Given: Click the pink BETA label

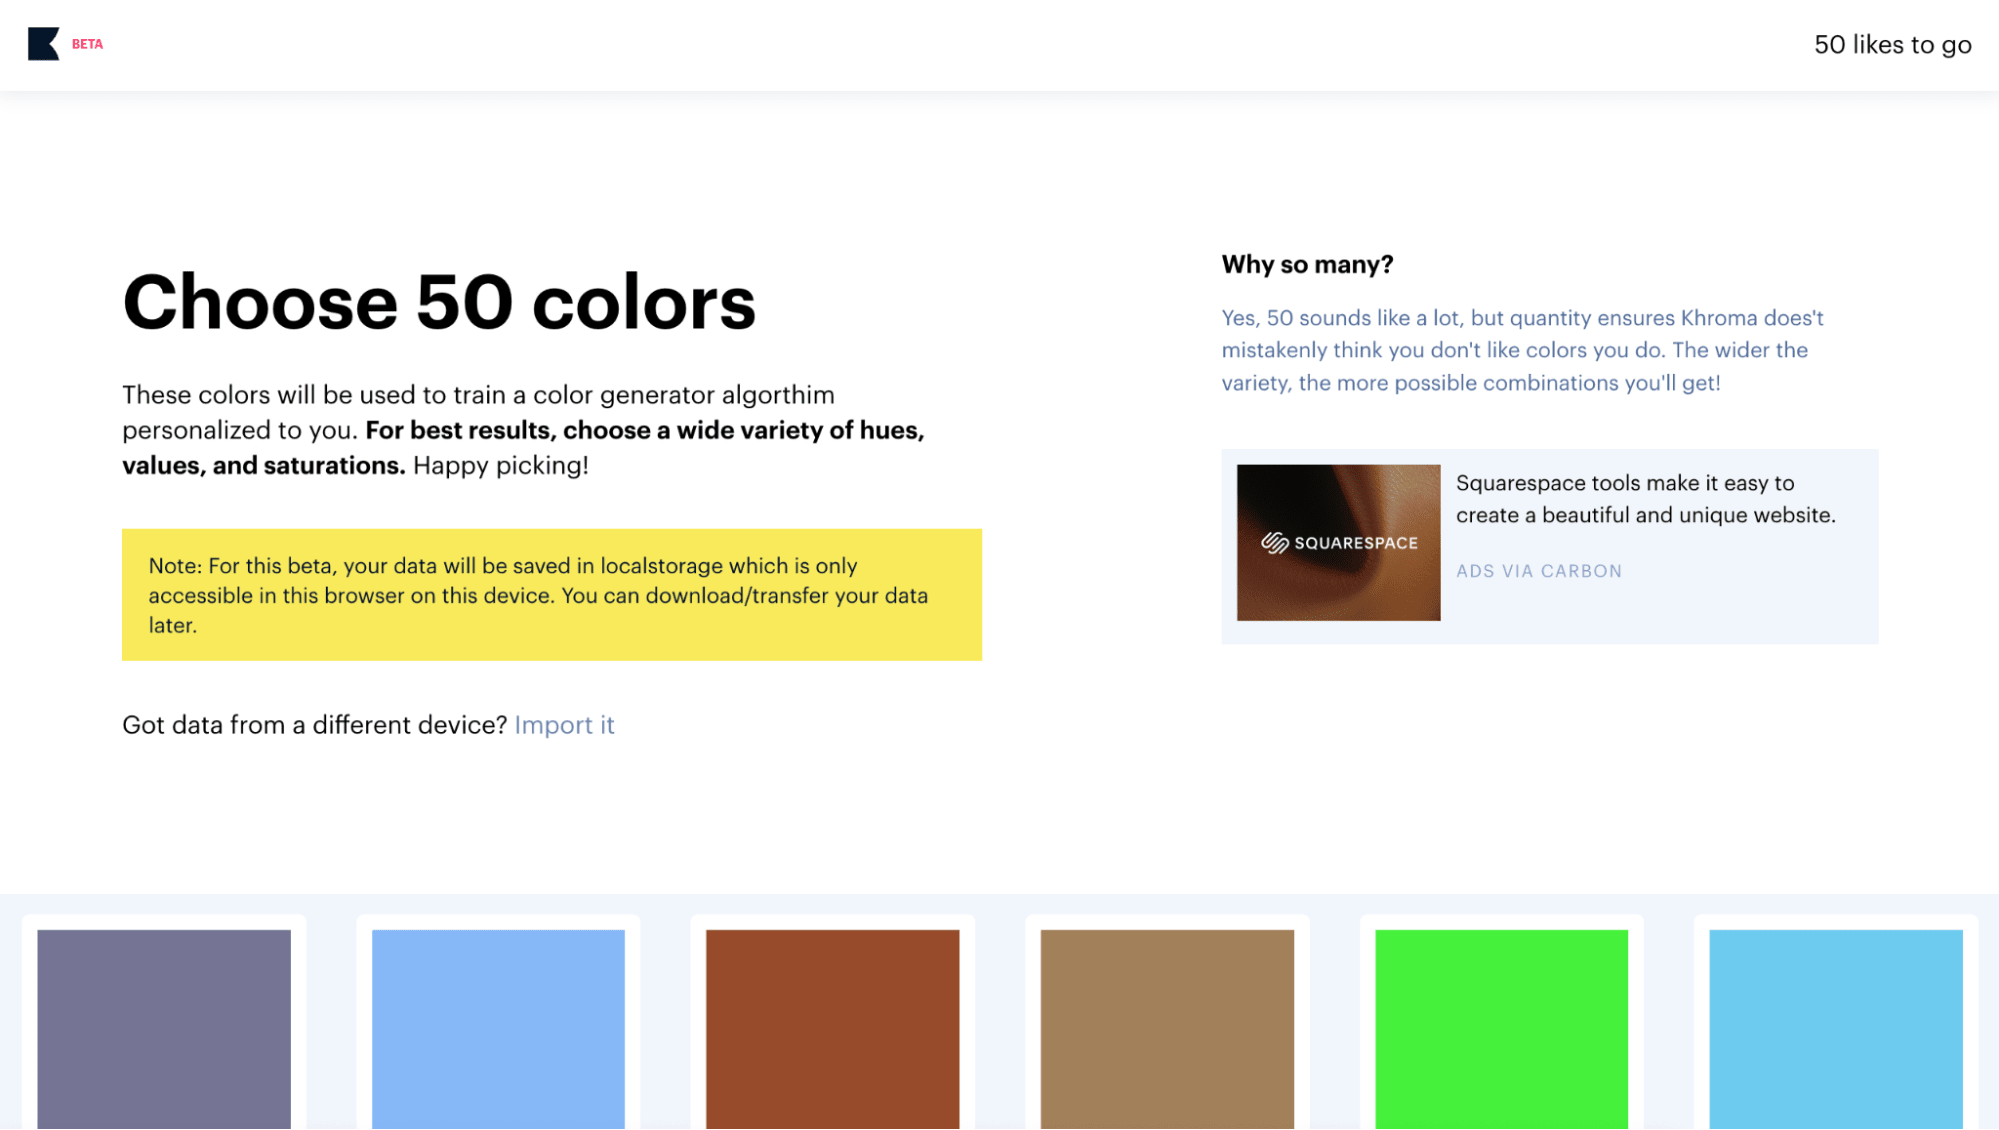Looking at the screenshot, I should pyautogui.click(x=87, y=44).
